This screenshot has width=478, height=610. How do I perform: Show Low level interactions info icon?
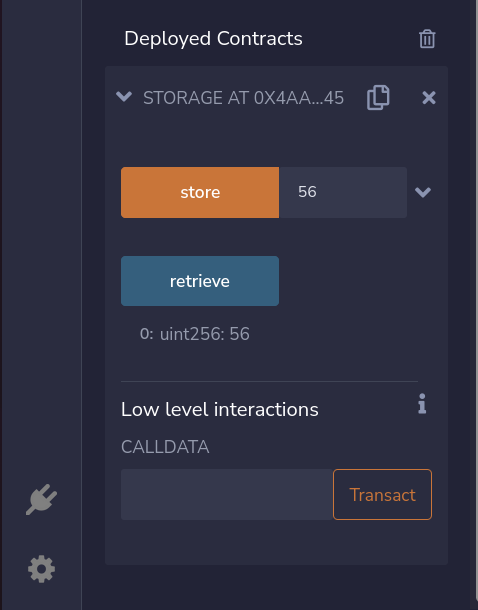point(422,403)
